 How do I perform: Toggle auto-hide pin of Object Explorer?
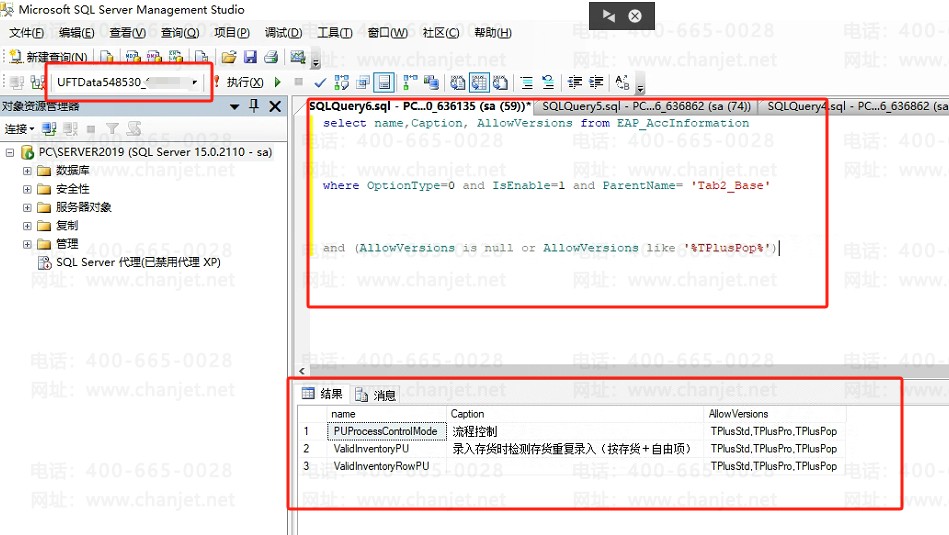254,107
